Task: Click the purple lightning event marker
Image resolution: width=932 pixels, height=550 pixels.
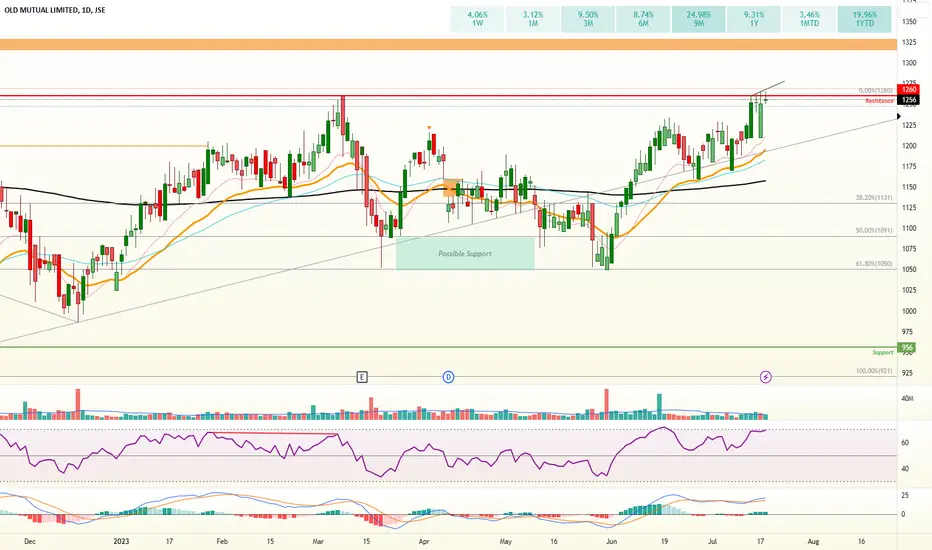Action: pos(766,377)
